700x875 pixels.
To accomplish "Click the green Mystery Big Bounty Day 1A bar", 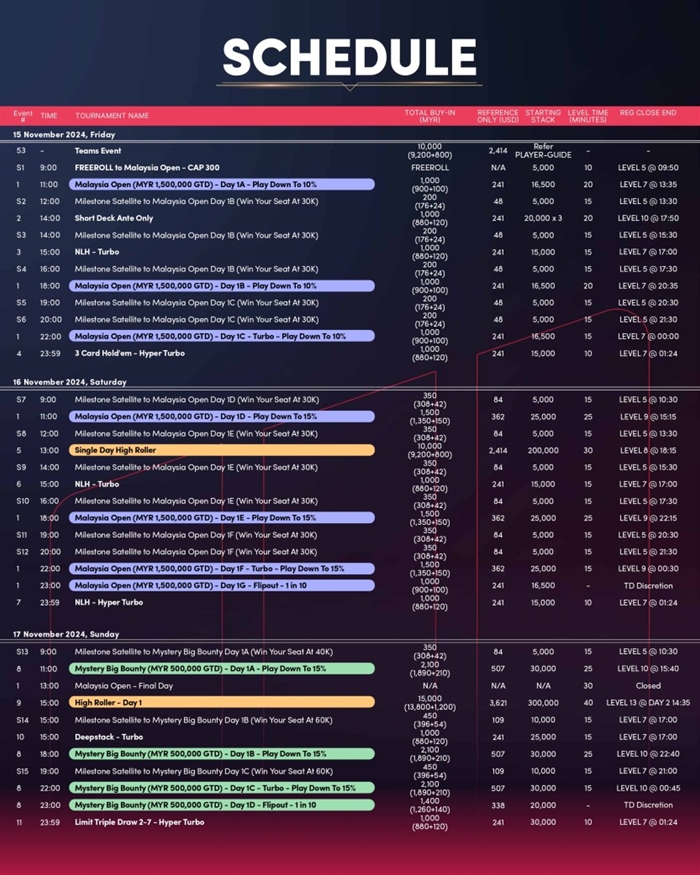I will point(221,668).
